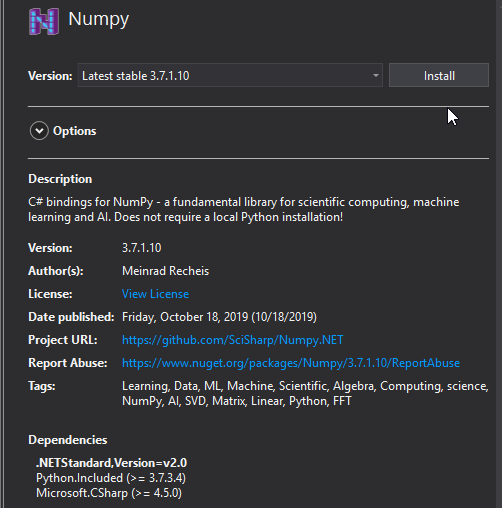
Task: Open the nuget.org ReportAbuse link
Action: click(x=291, y=363)
